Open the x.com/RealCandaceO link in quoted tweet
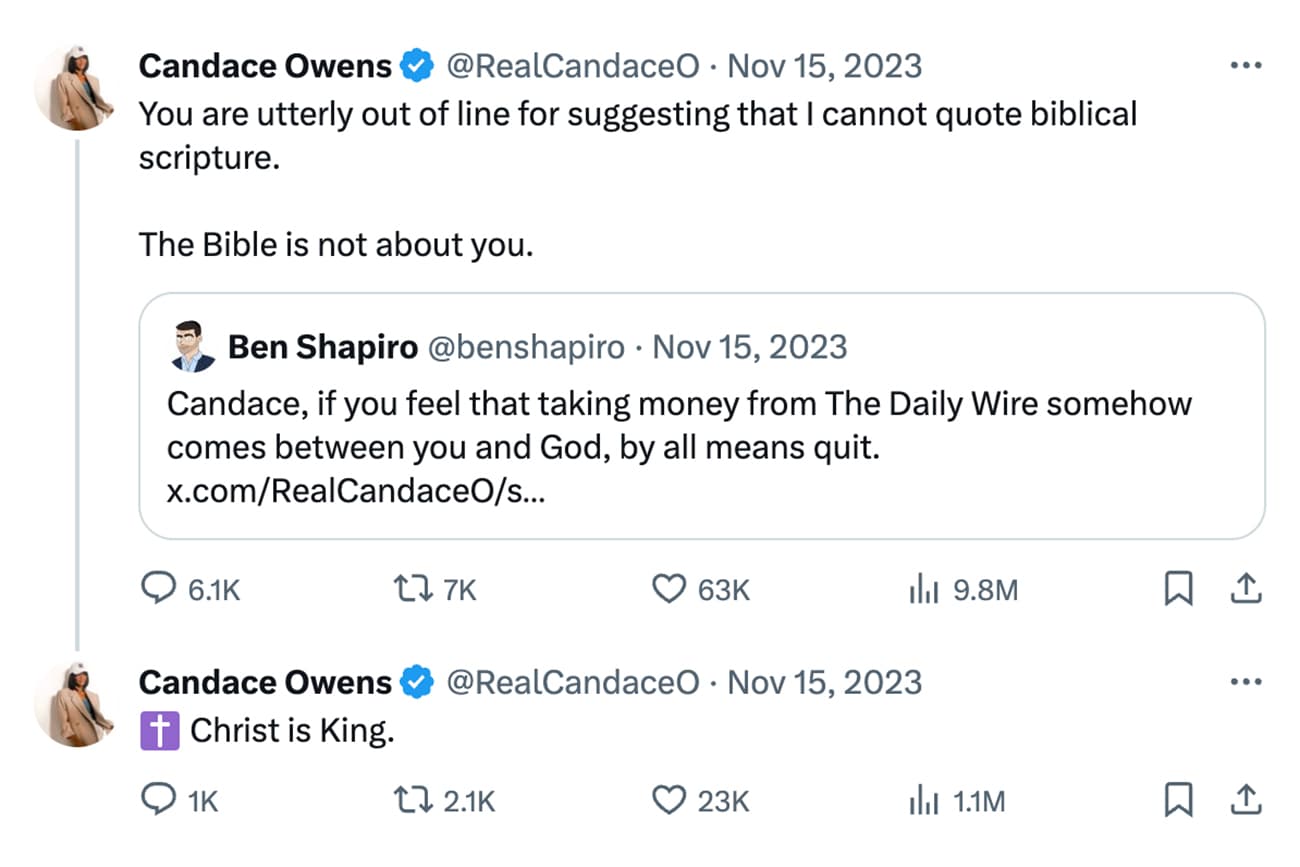Viewport: 1300px width, 867px height. [356, 494]
